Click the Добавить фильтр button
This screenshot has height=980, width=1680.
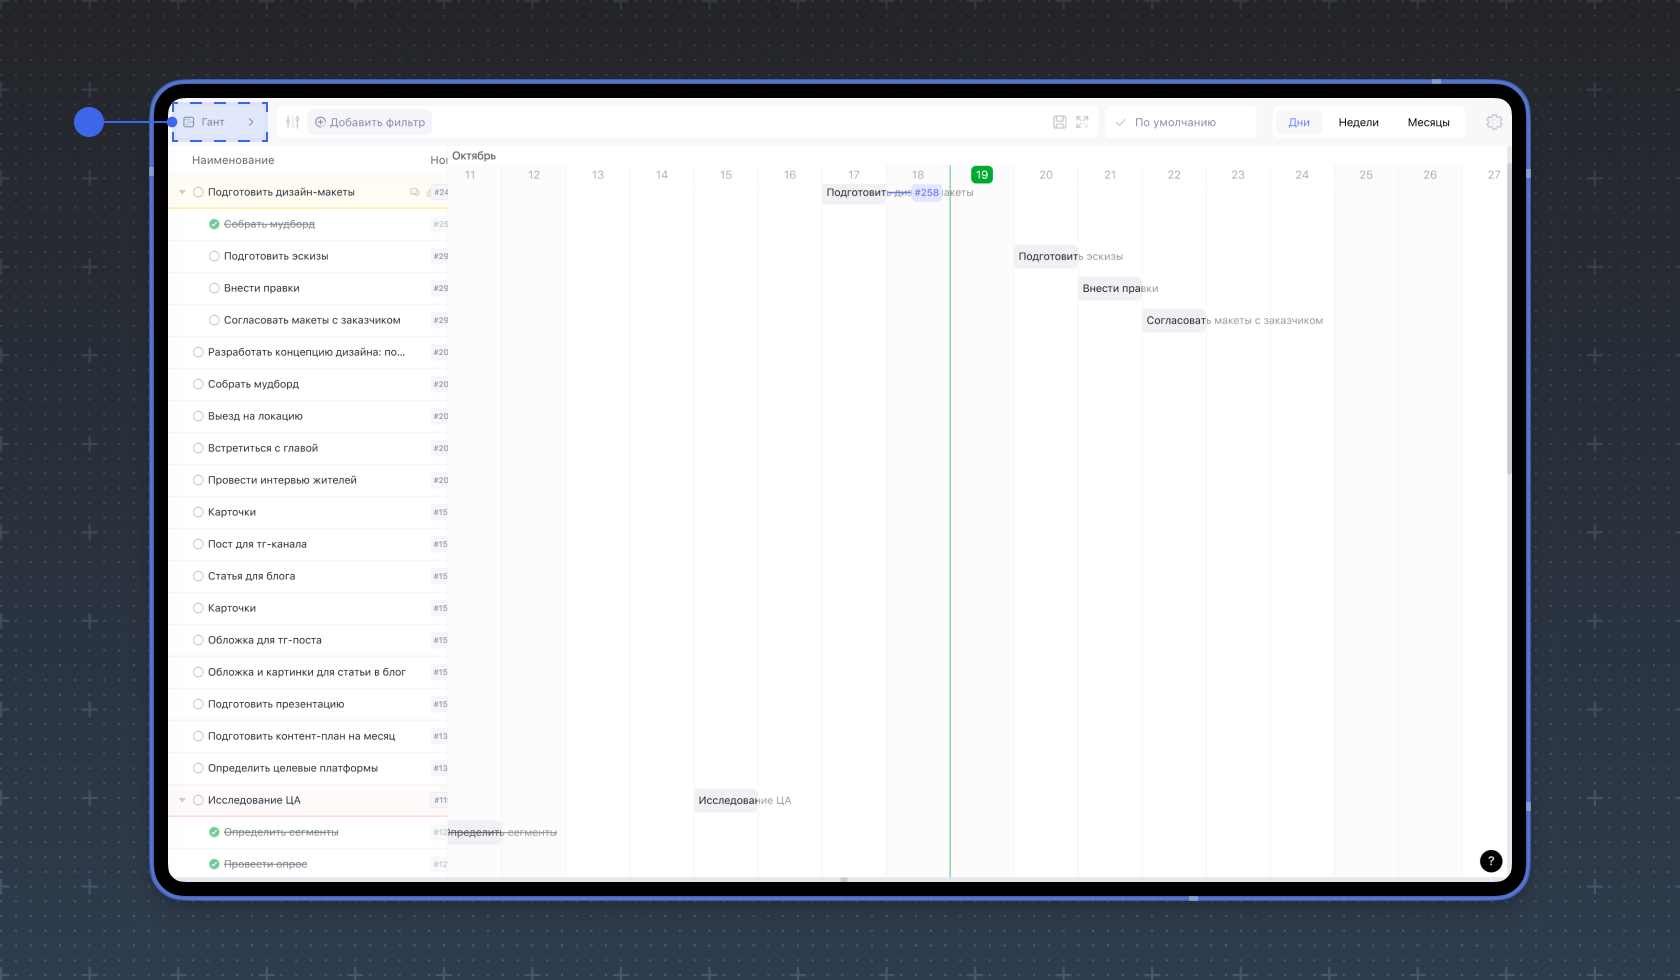(x=370, y=122)
